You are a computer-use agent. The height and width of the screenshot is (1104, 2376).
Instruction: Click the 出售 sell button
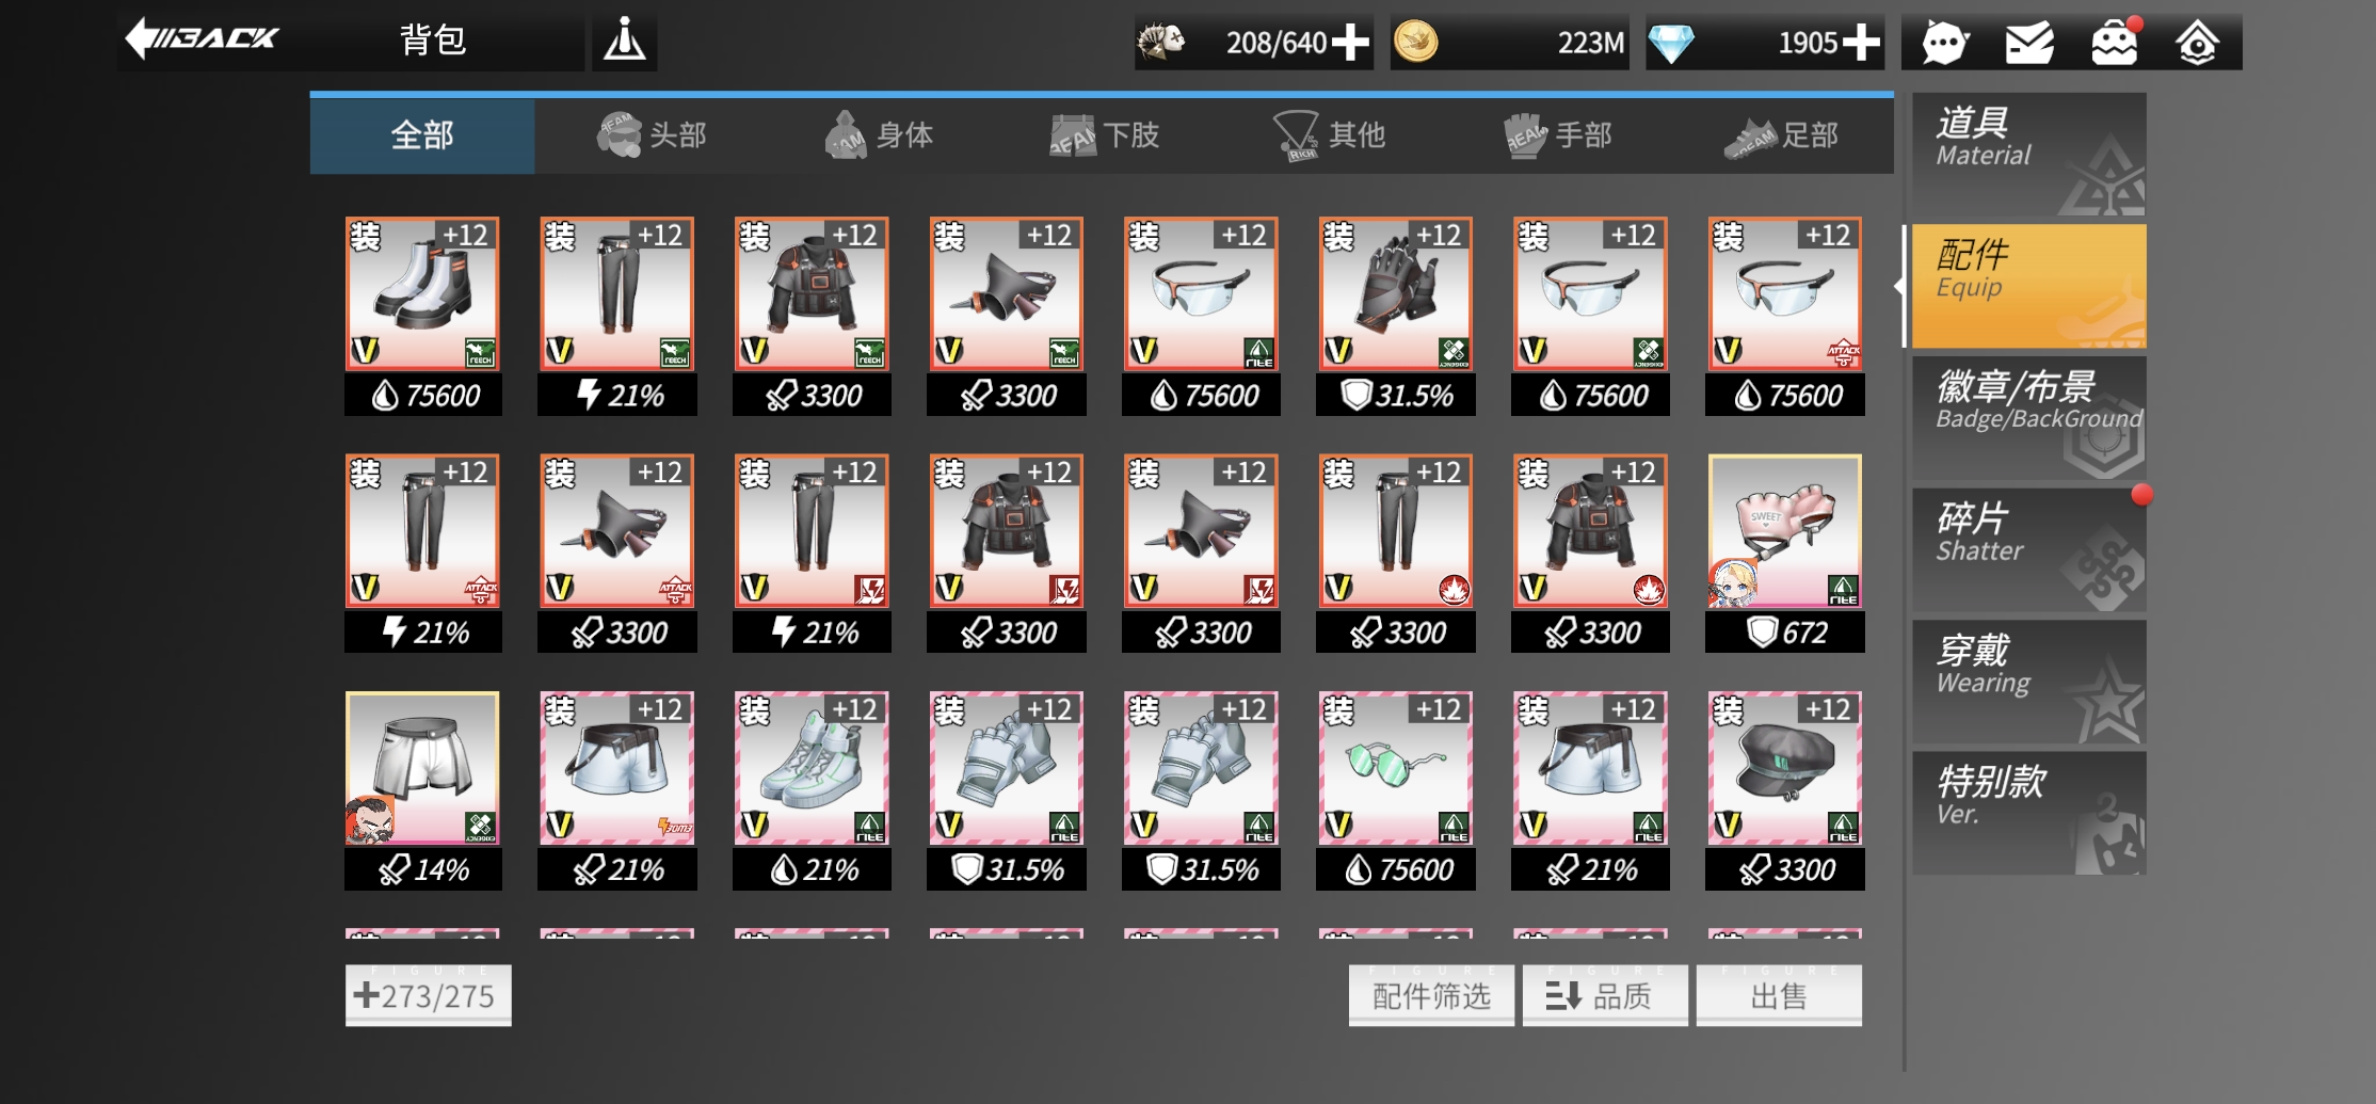click(x=1779, y=995)
